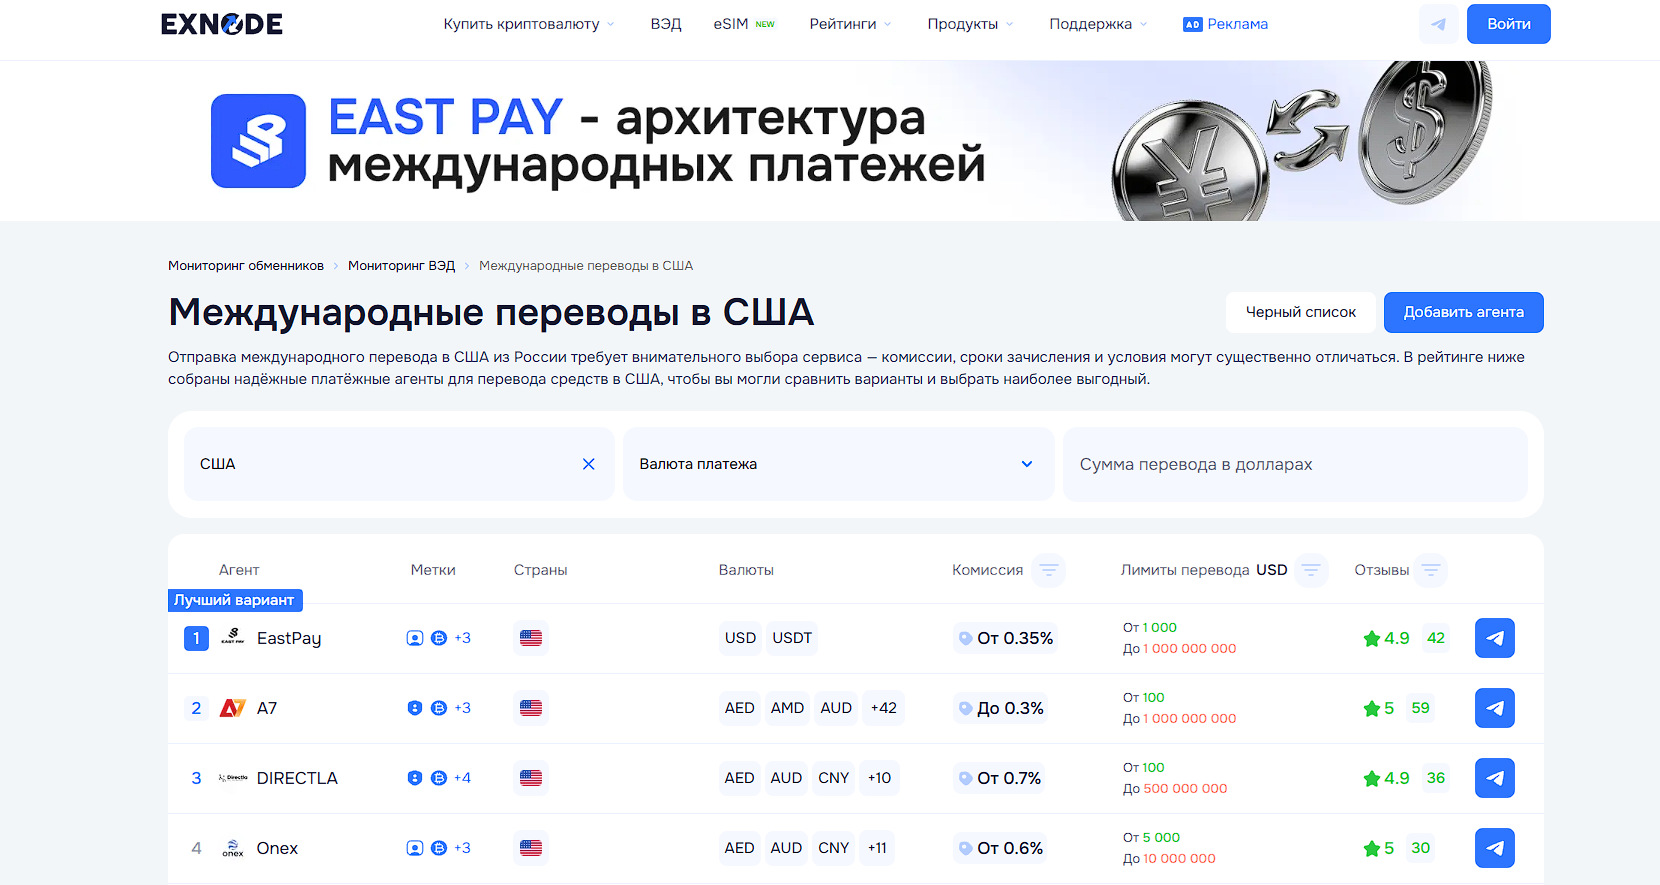Viewport: 1660px width, 885px height.
Task: Open the EXNODE logo home link
Action: [x=222, y=24]
